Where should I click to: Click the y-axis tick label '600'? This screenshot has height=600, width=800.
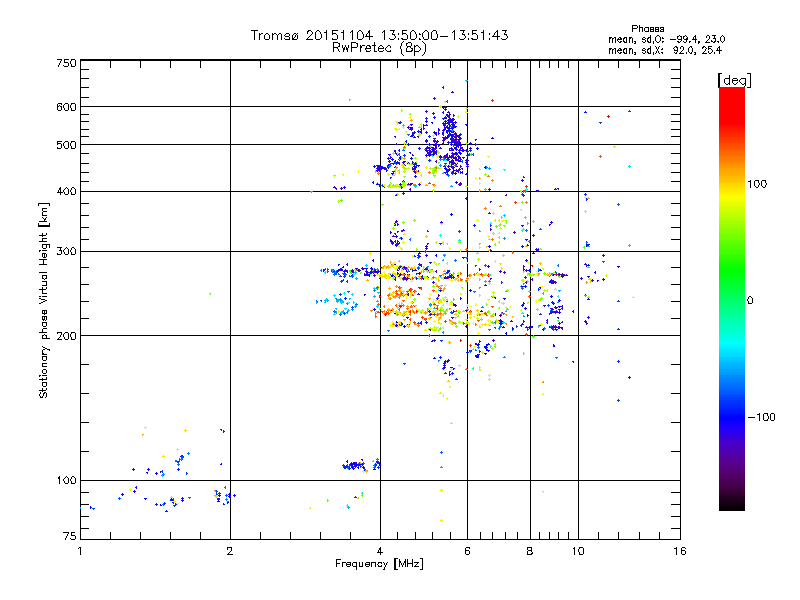pyautogui.click(x=66, y=107)
